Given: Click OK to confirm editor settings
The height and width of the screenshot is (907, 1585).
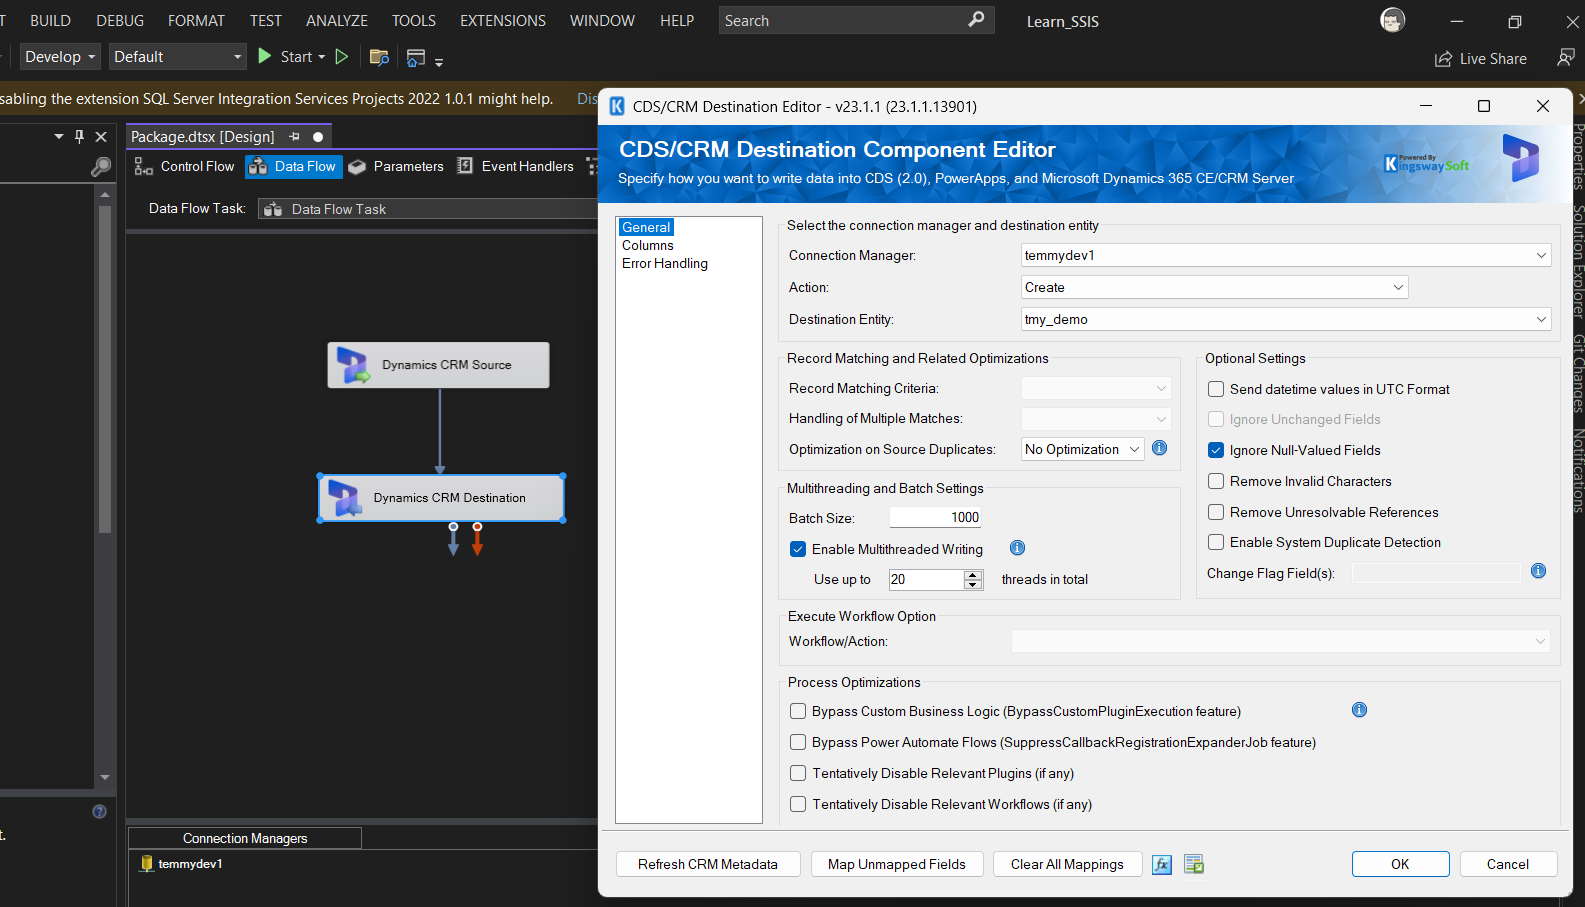Looking at the screenshot, I should [x=1400, y=864].
